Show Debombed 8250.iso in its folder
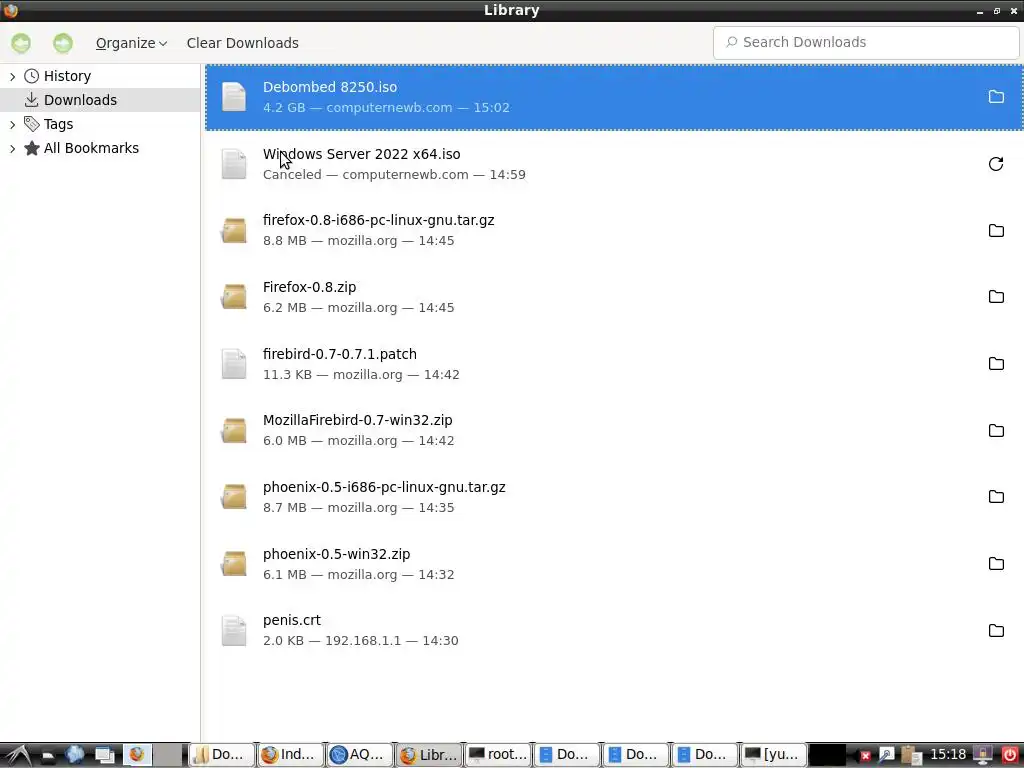The image size is (1024, 768). (x=996, y=97)
